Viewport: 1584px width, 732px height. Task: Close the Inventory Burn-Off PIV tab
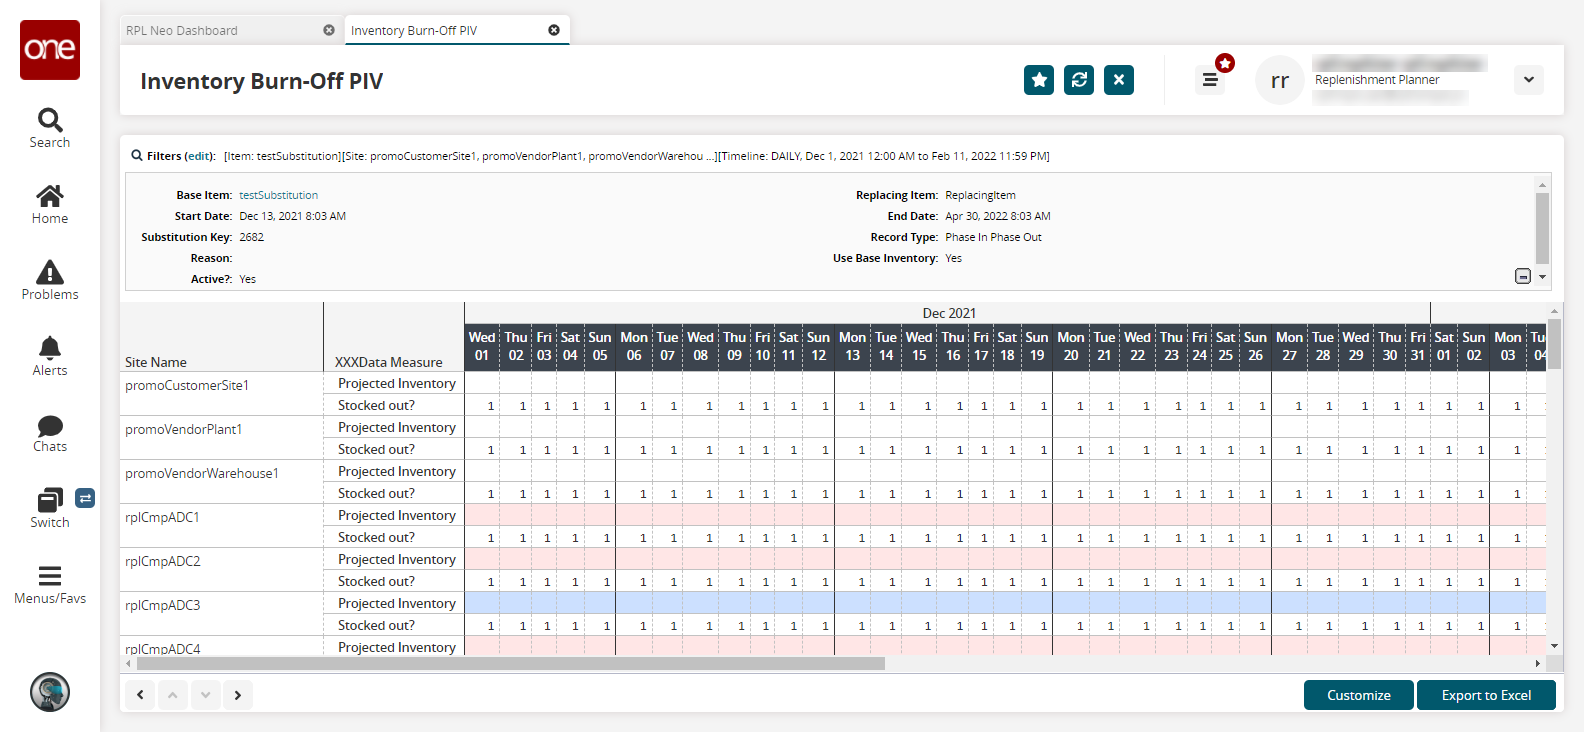point(554,30)
